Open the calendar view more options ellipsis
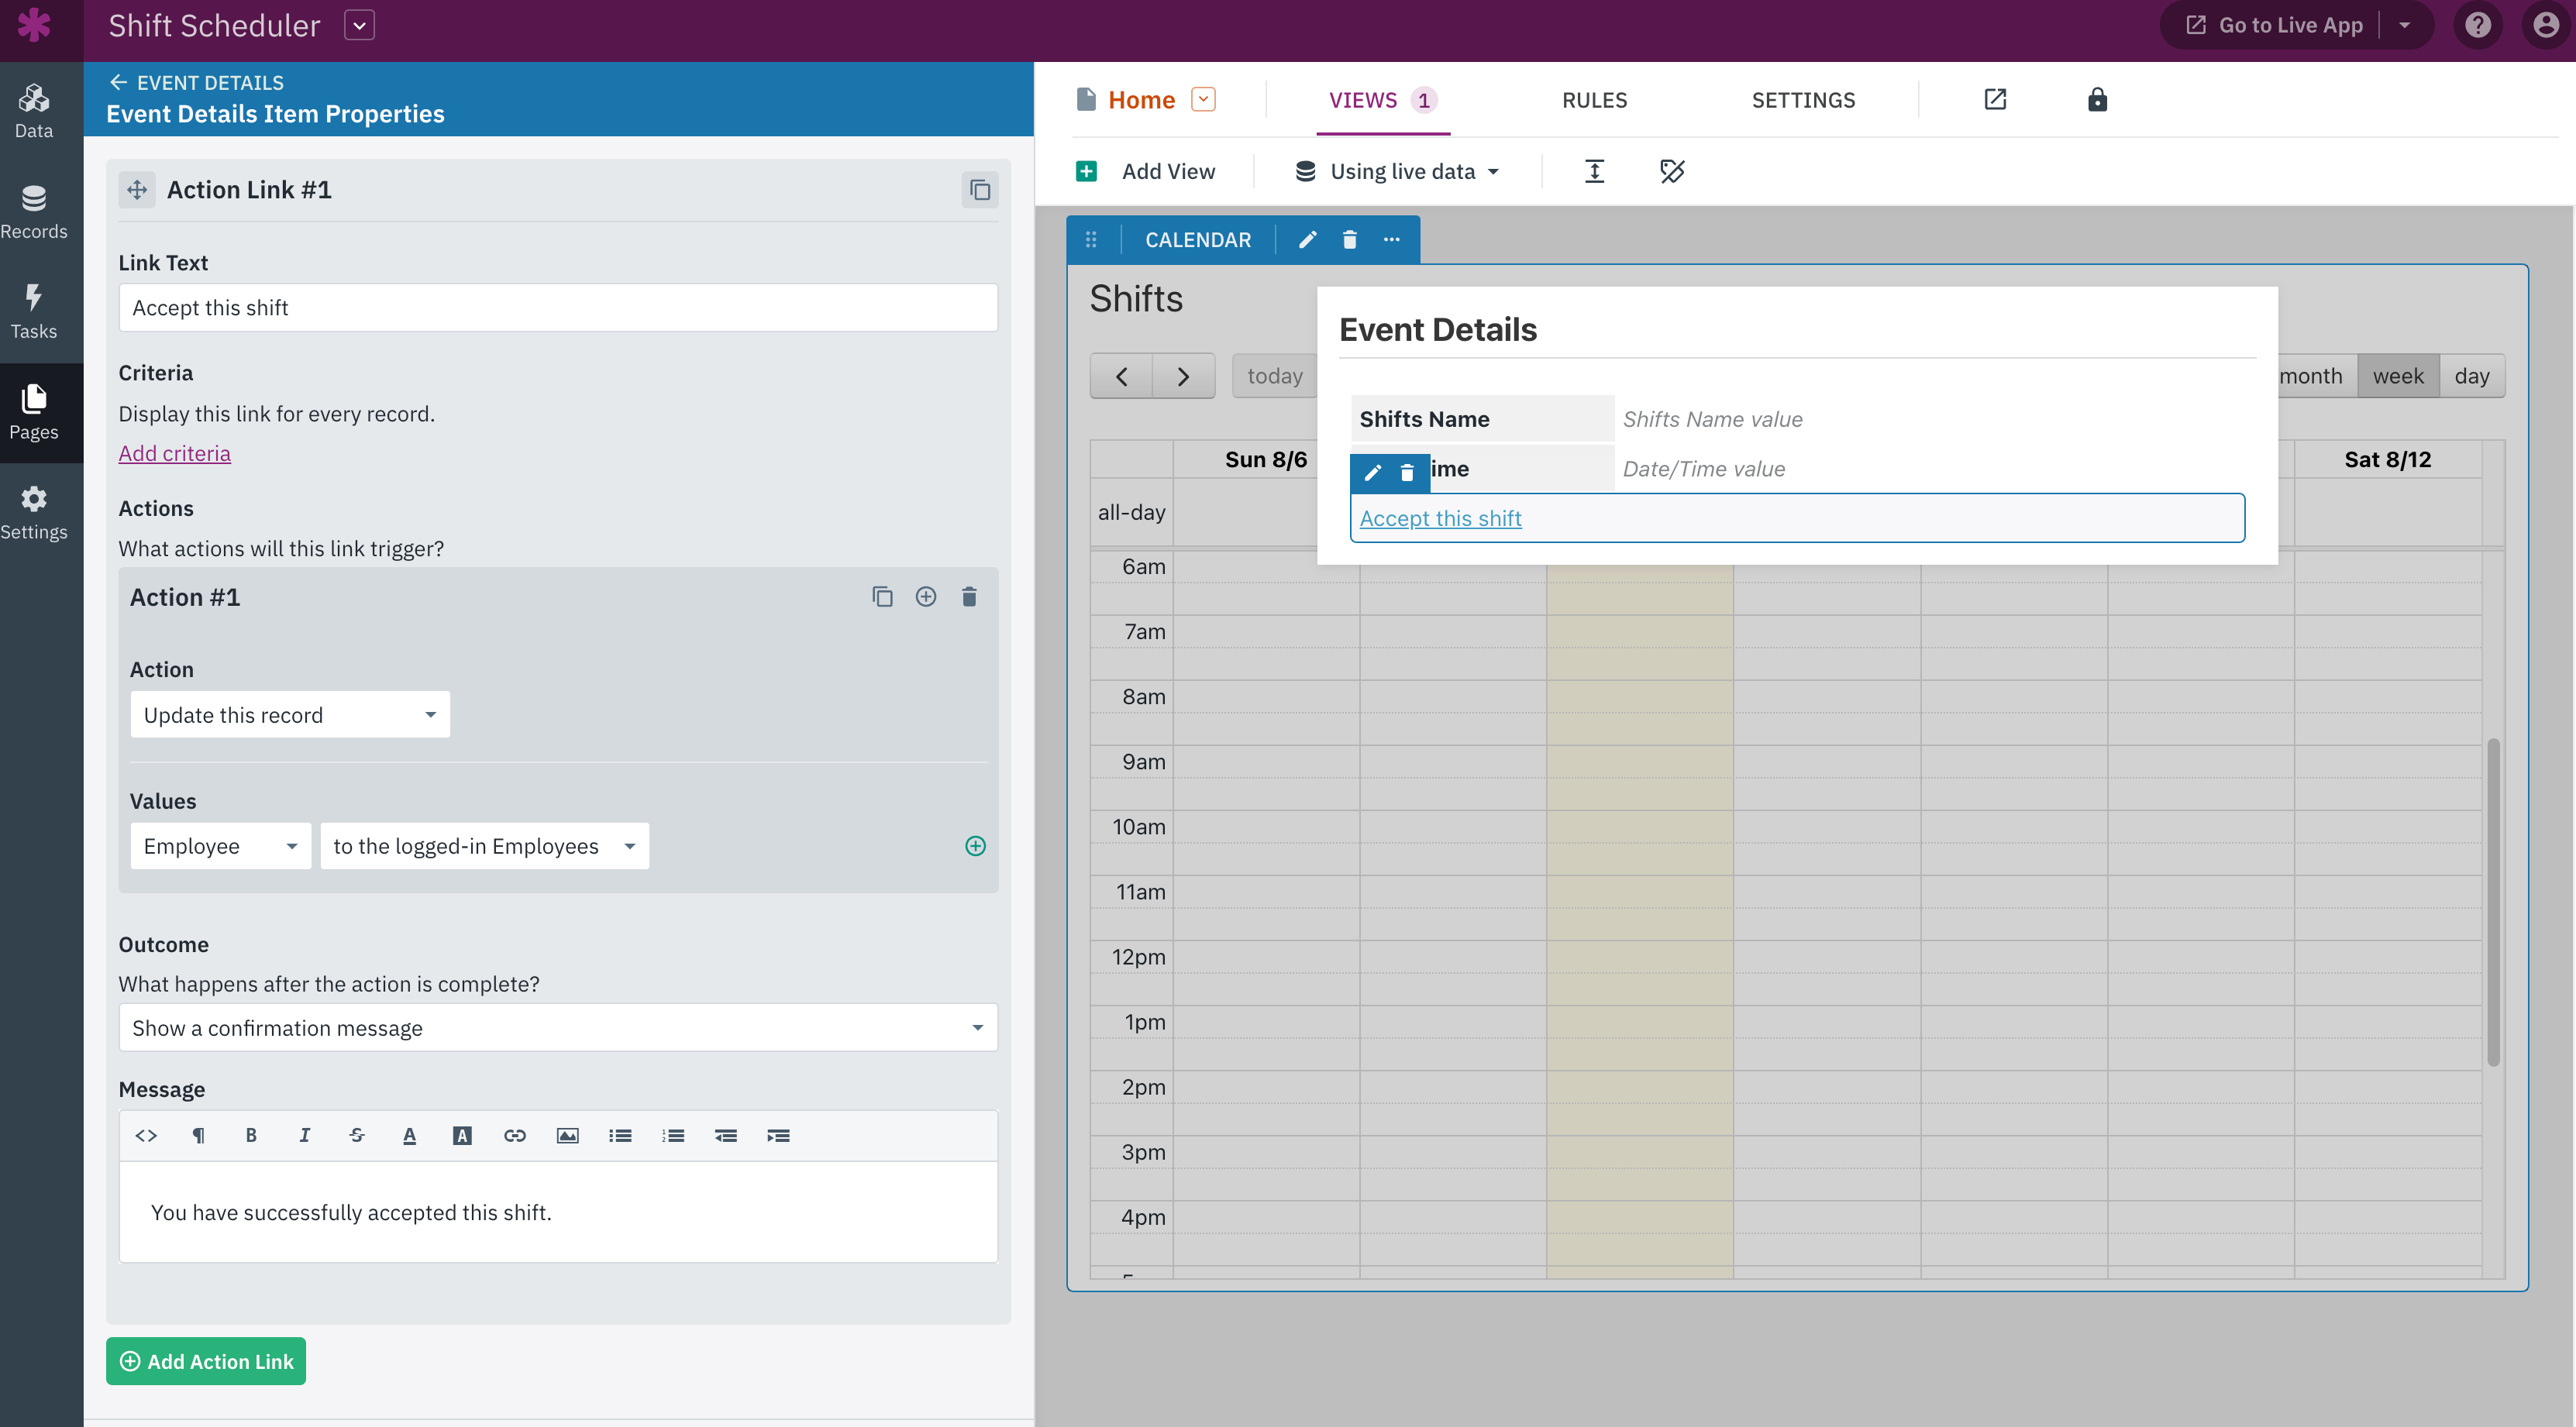The width and height of the screenshot is (2576, 1427). (1391, 240)
